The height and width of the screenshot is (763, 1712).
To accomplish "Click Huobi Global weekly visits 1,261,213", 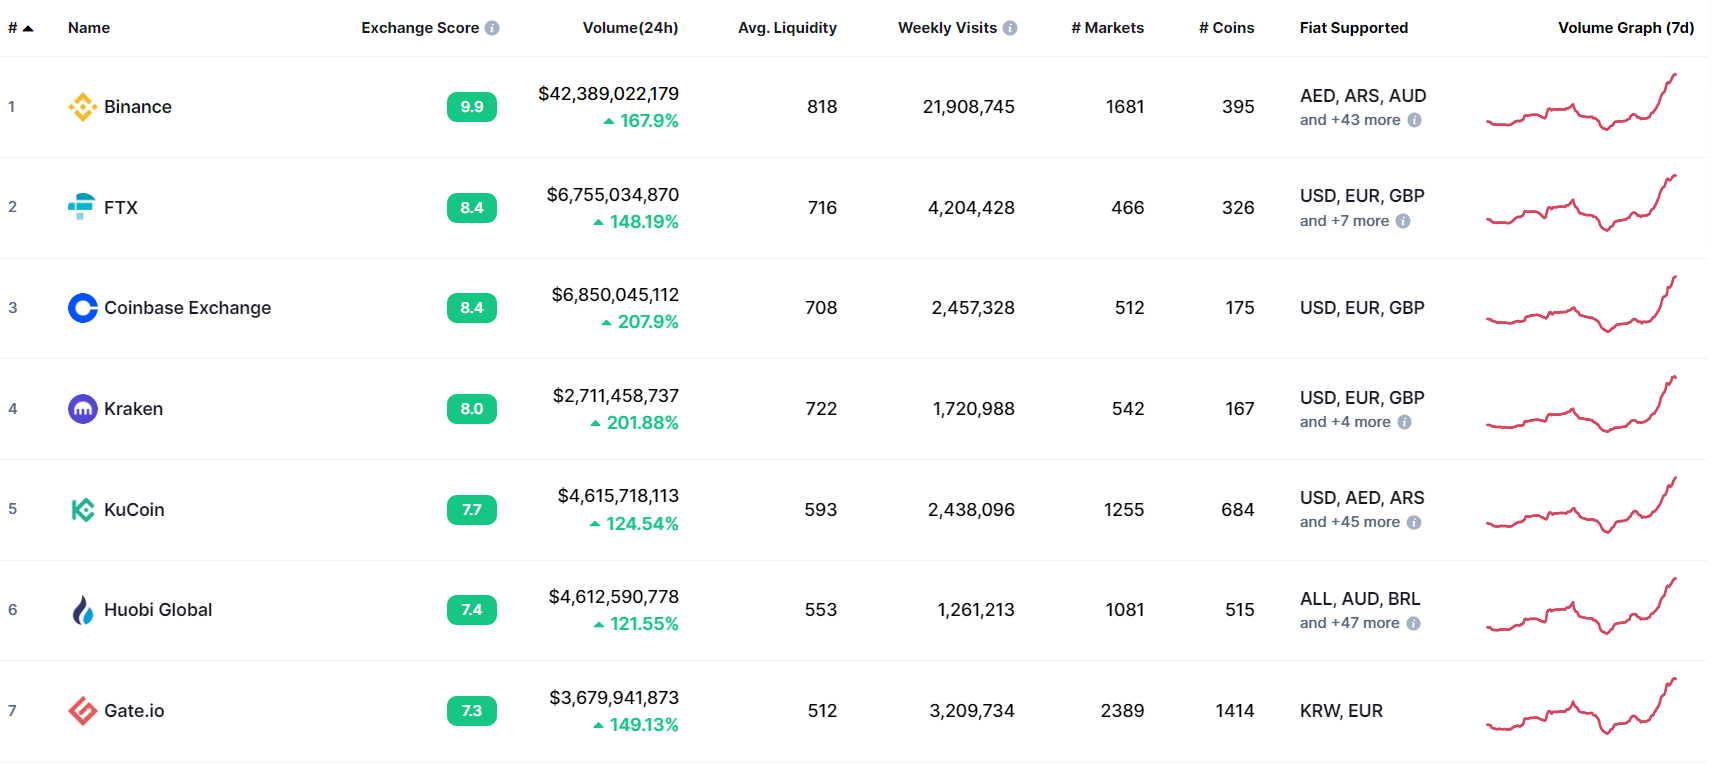I will point(976,610).
